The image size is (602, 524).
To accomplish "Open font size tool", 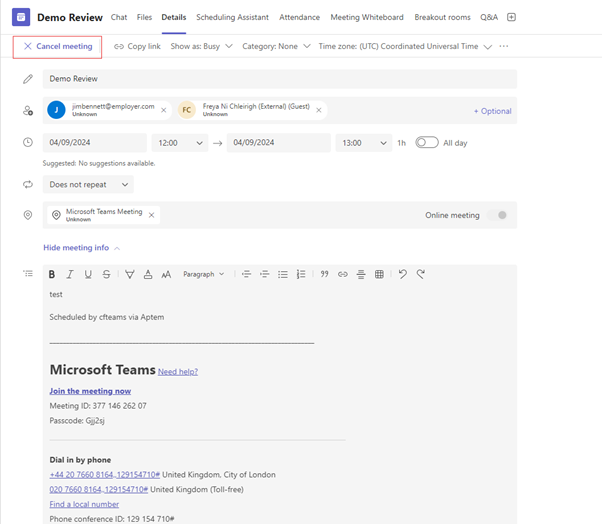I will click(x=166, y=274).
